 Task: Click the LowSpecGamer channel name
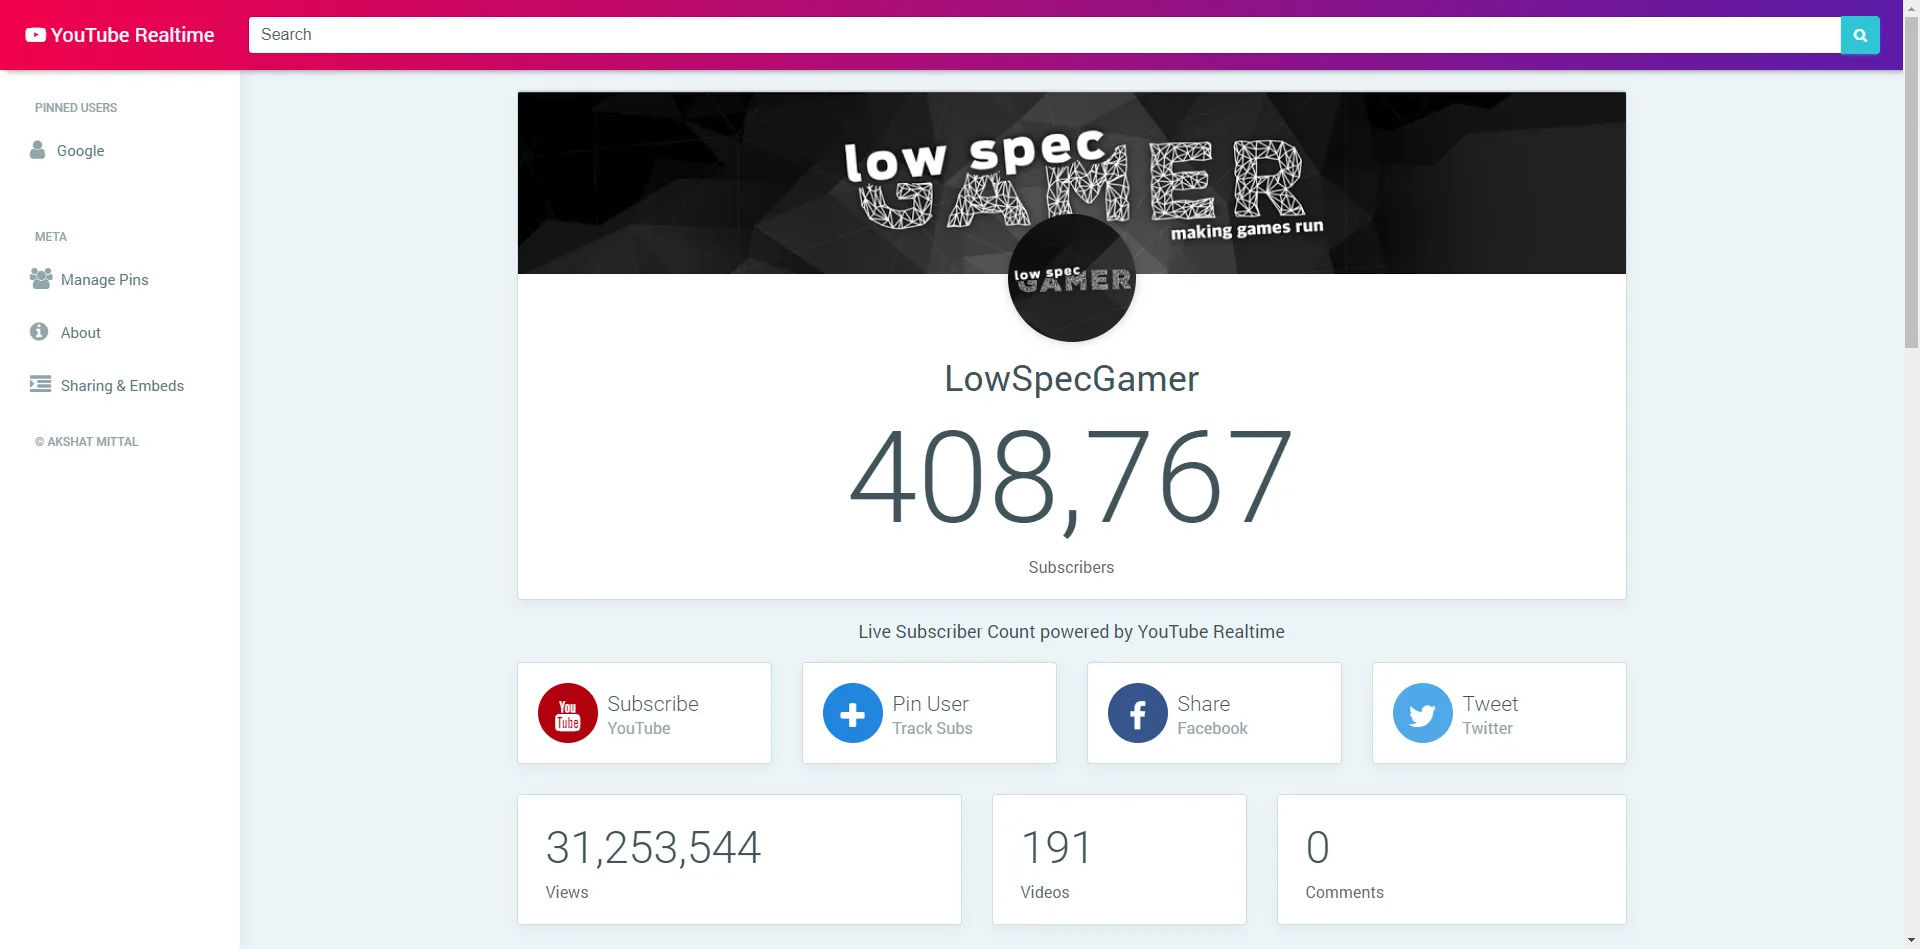[x=1072, y=379]
